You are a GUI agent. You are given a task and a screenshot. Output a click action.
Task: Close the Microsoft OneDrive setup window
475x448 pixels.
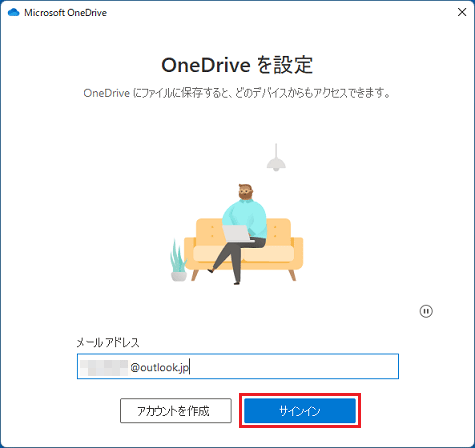pos(462,12)
